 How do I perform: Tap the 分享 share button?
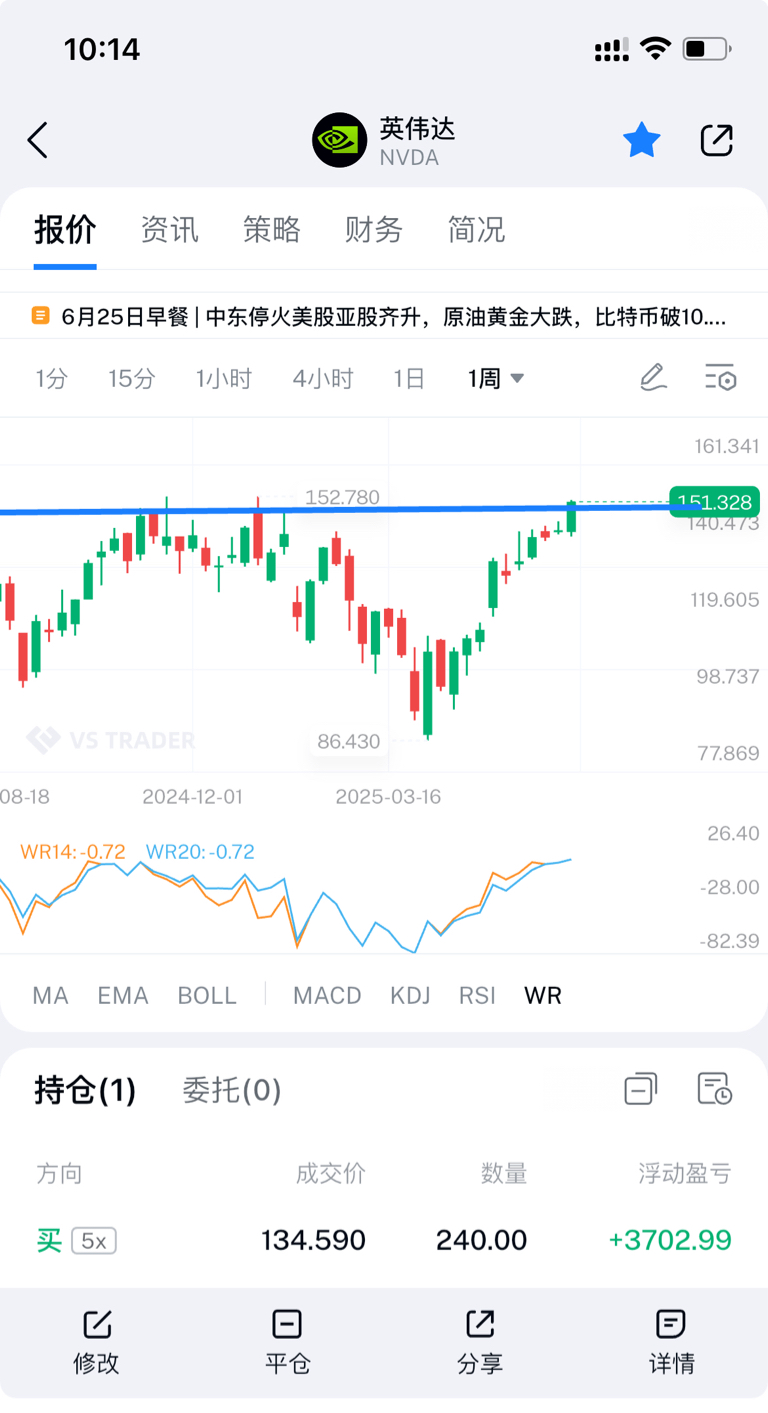480,1341
